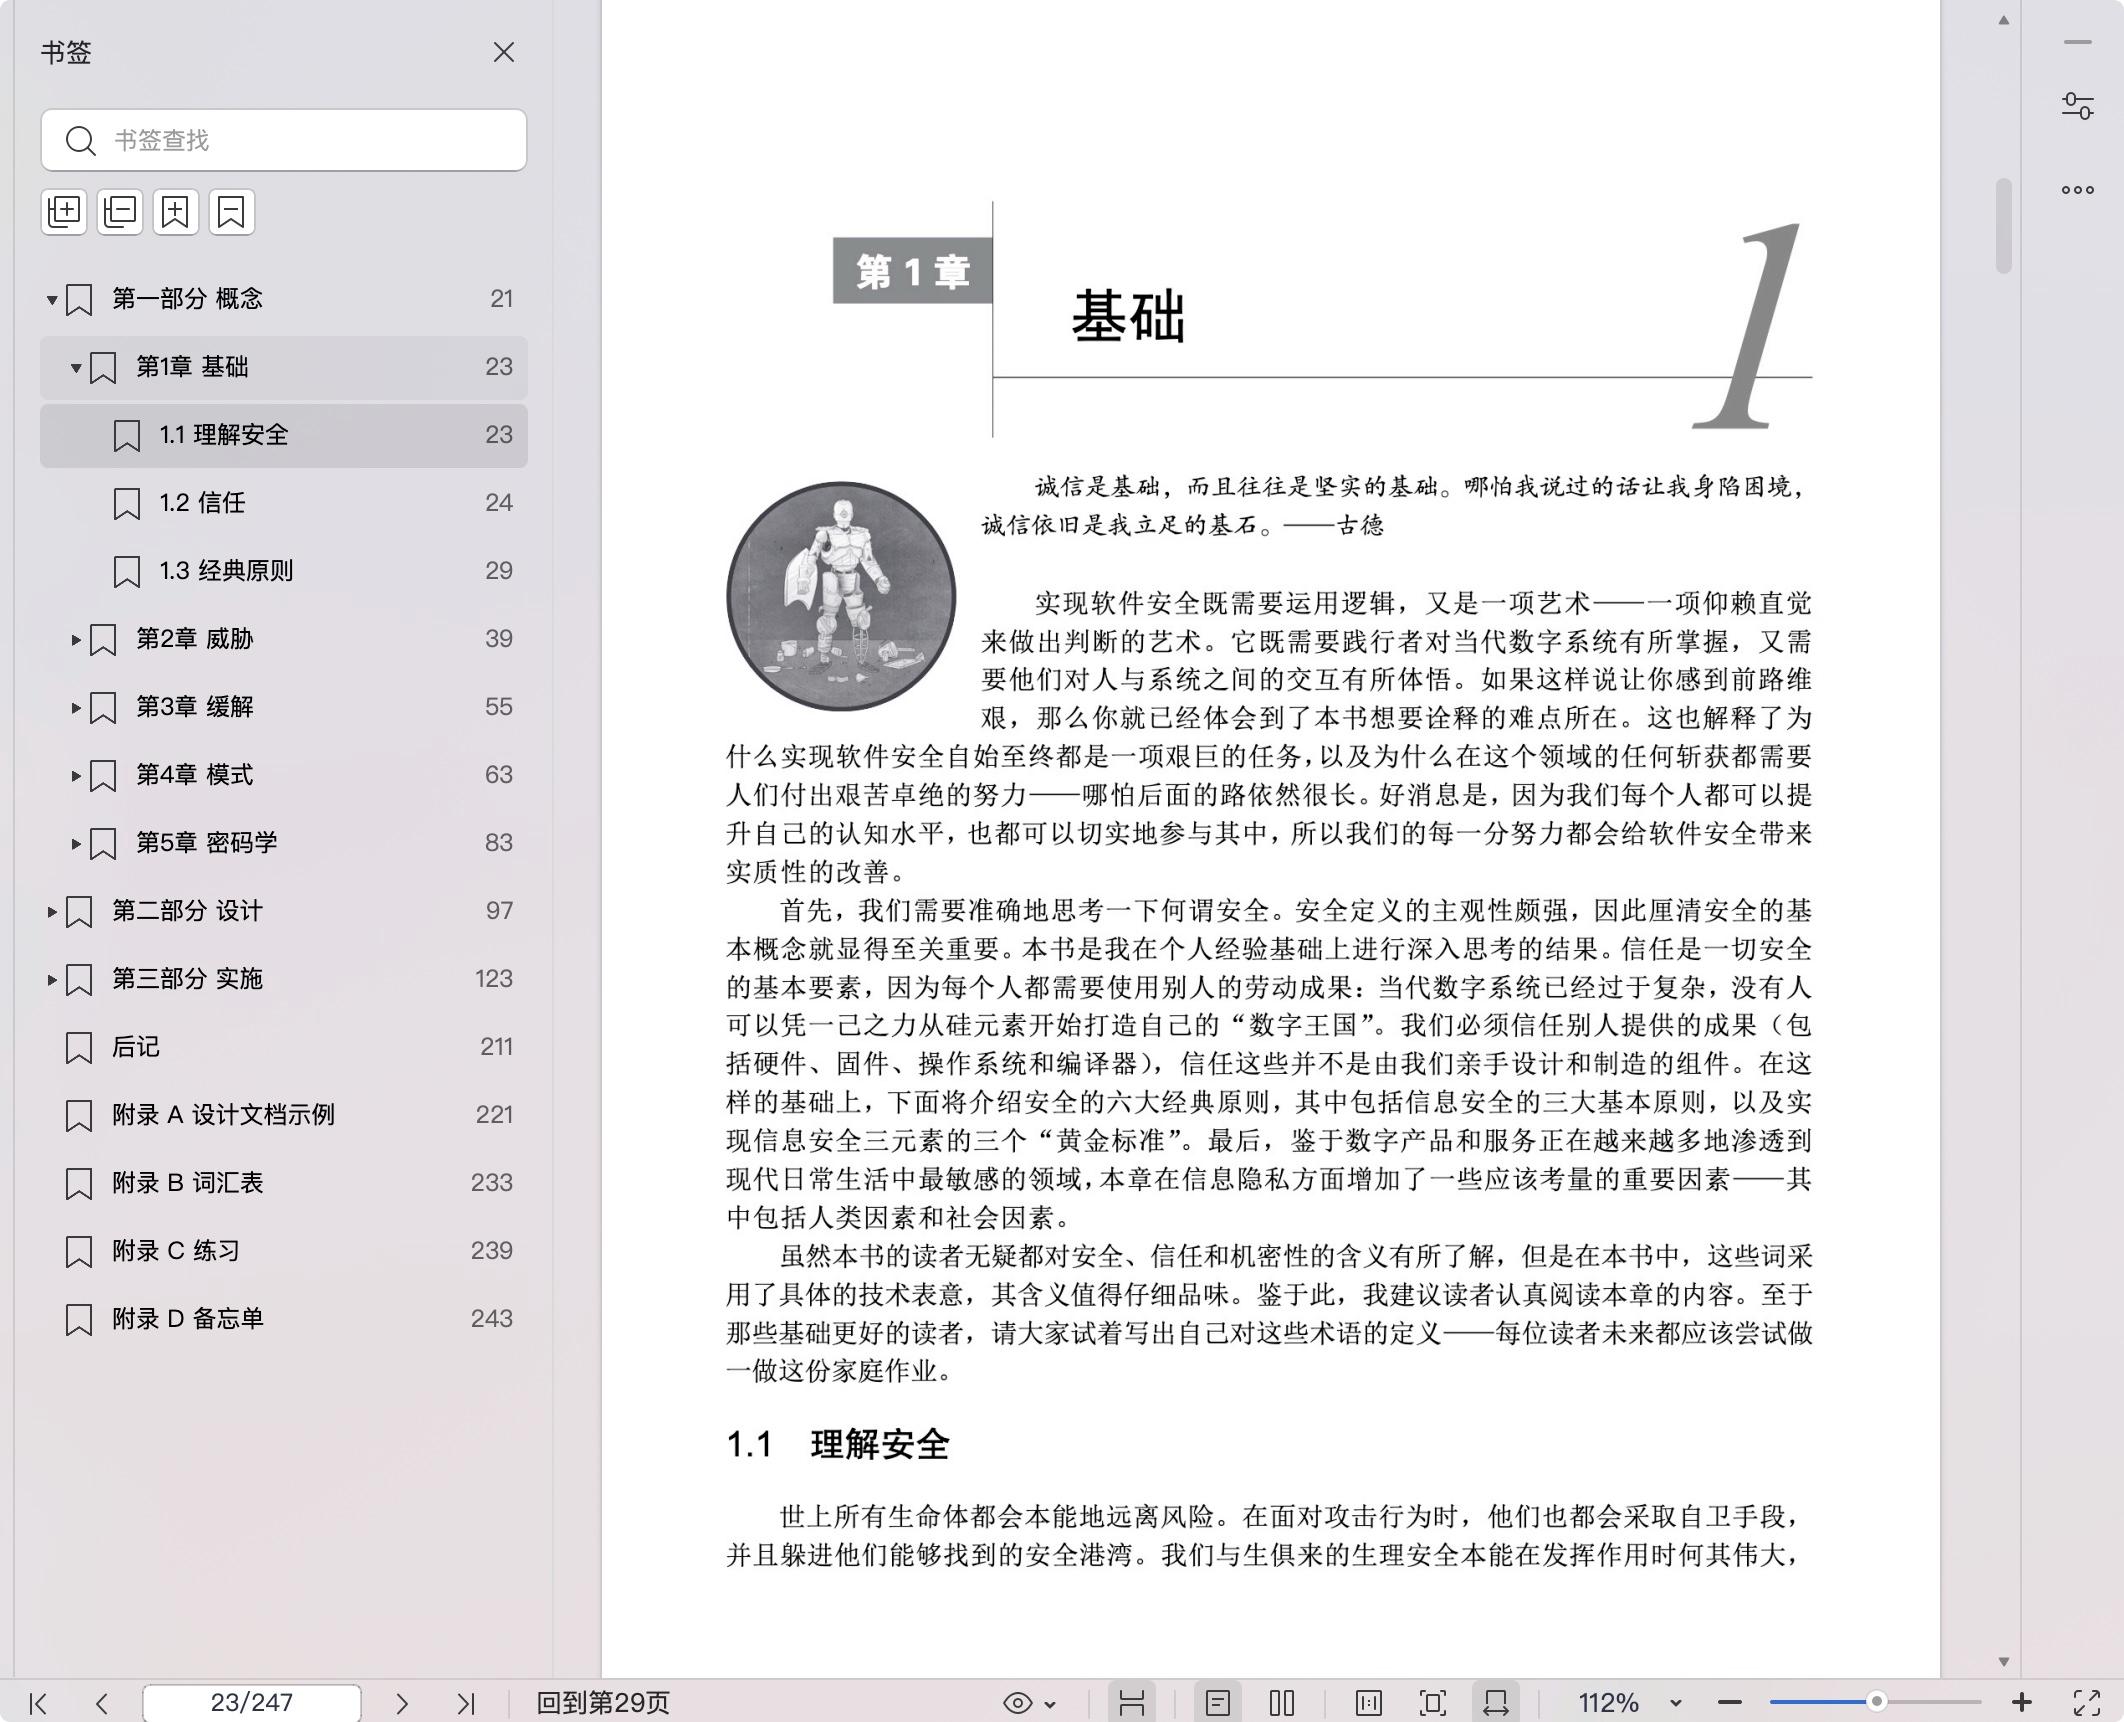Open 附录 A 设计文档示例 bookmark
Image resolution: width=2124 pixels, height=1722 pixels.
point(284,1115)
